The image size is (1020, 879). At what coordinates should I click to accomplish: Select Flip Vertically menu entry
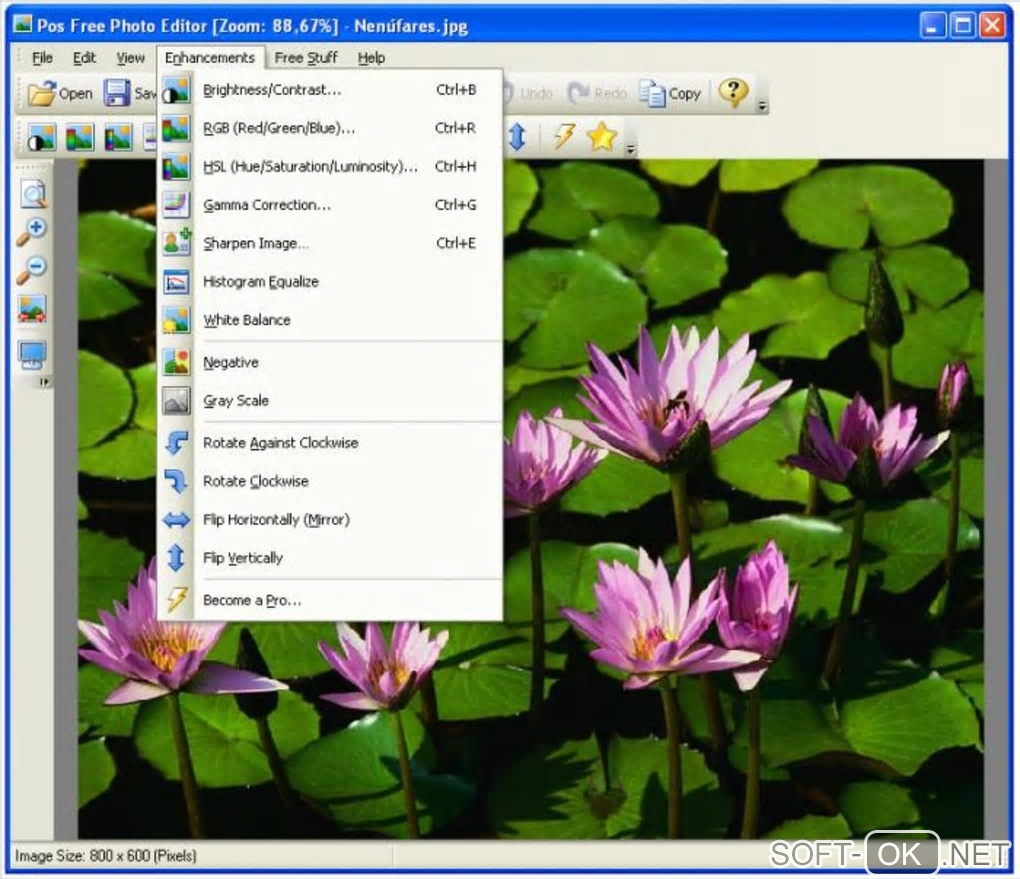(330, 558)
